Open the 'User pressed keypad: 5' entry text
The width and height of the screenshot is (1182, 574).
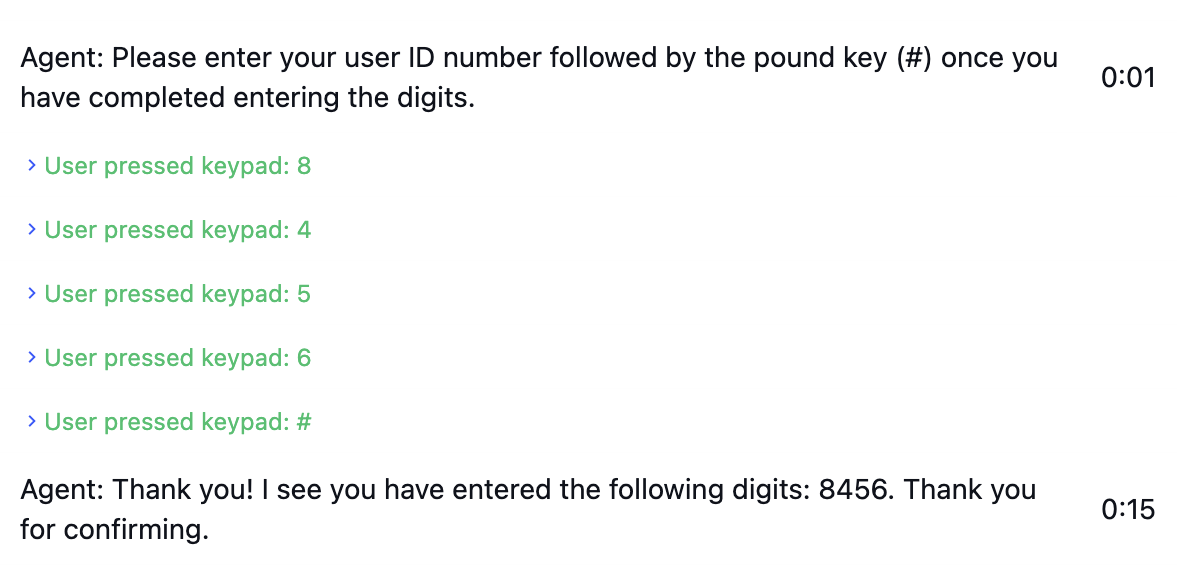pos(178,294)
